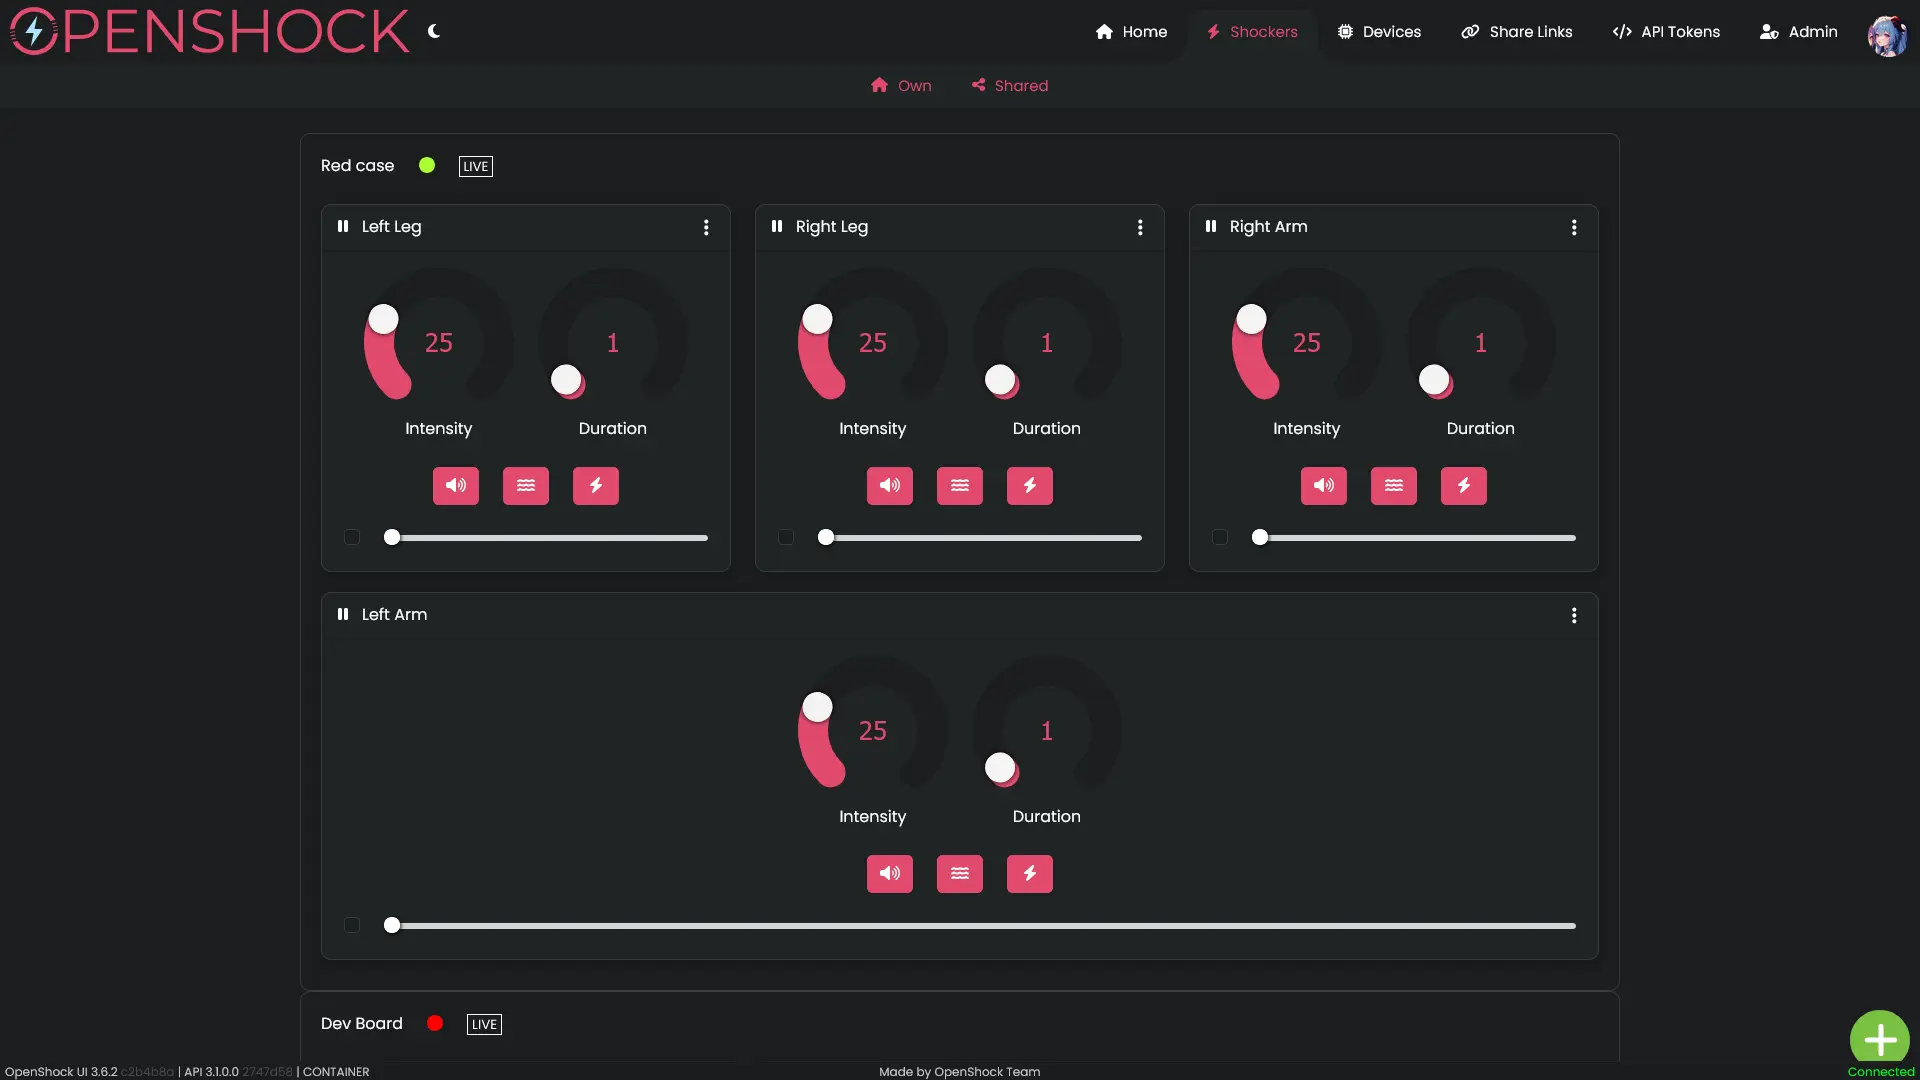The image size is (1920, 1080).
Task: Click shock bolt icon on Right Arm
Action: point(1463,486)
